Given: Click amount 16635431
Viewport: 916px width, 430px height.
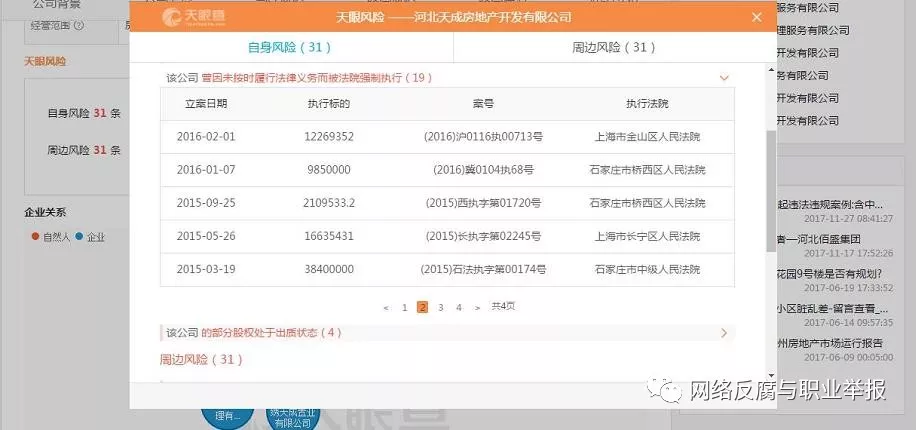Looking at the screenshot, I should point(329,237).
